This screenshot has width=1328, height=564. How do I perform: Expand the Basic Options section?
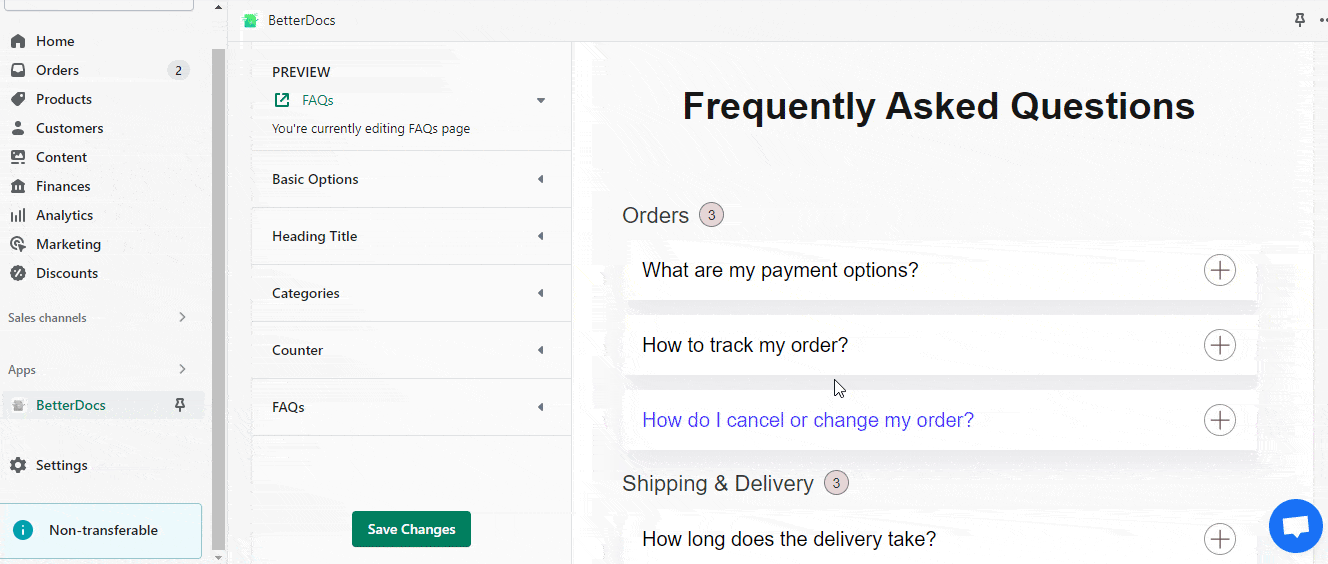tap(411, 179)
